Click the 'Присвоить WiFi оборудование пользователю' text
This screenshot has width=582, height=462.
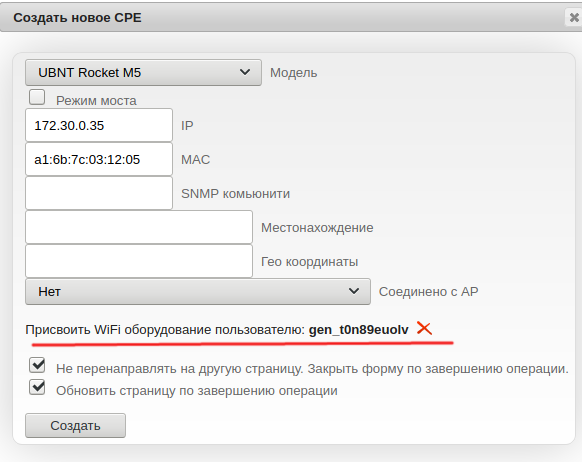coord(165,330)
